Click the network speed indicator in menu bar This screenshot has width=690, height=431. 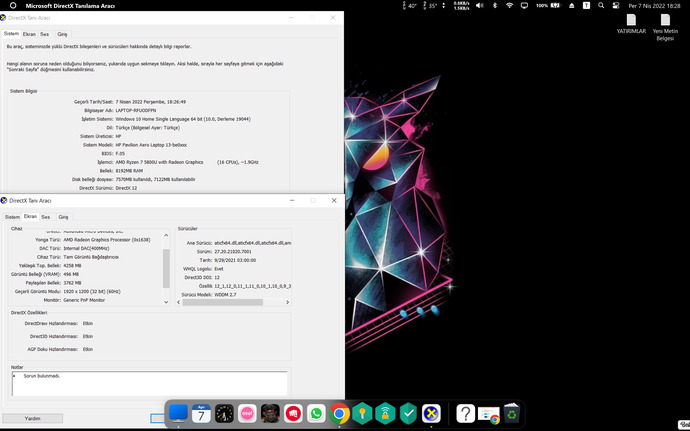[461, 6]
